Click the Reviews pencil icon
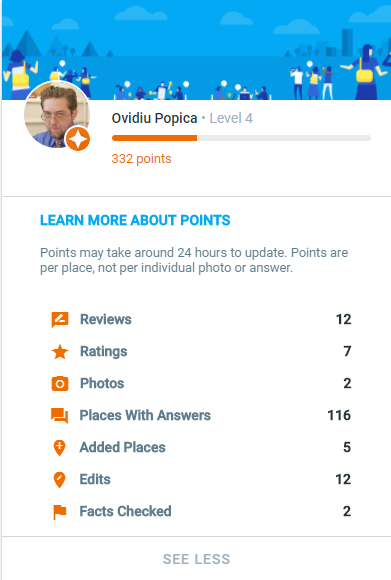Screen dimensions: 391x580 [x=60, y=320]
